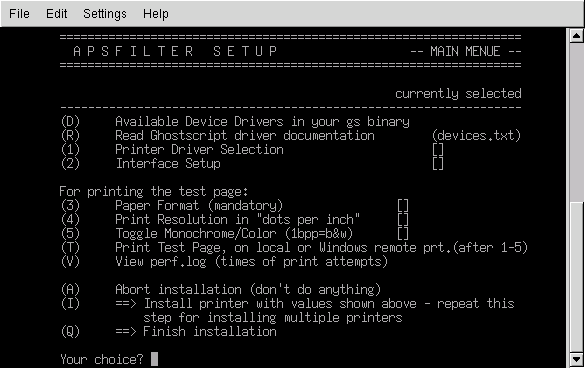Click the 'Printer Driver Selection' option text
The height and width of the screenshot is (368, 585).
tap(199, 150)
